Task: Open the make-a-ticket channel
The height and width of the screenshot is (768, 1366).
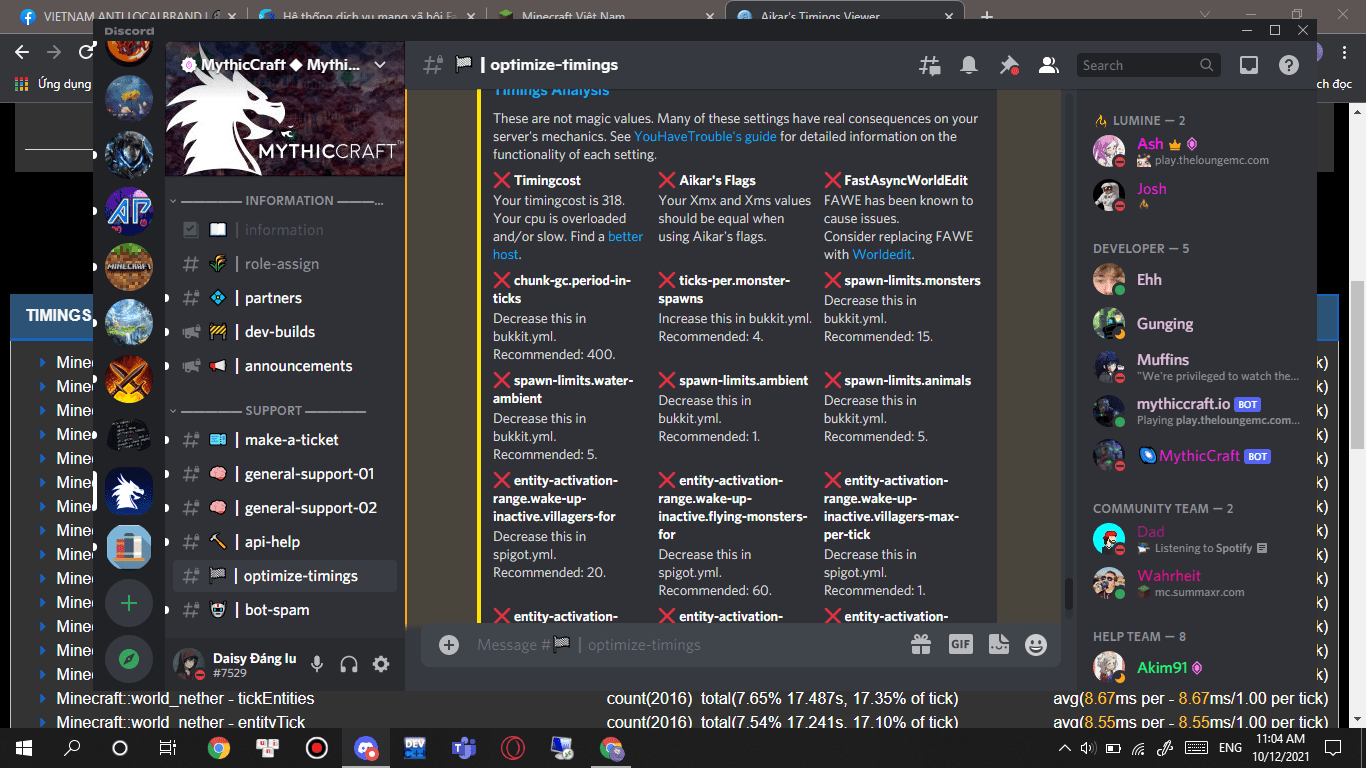Action: [285, 440]
